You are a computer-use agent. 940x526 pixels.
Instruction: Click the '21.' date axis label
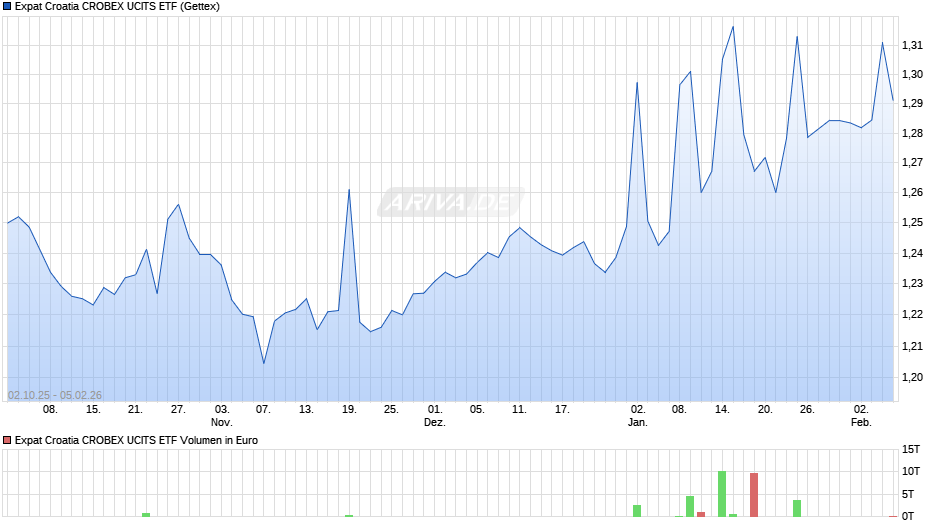coord(135,410)
